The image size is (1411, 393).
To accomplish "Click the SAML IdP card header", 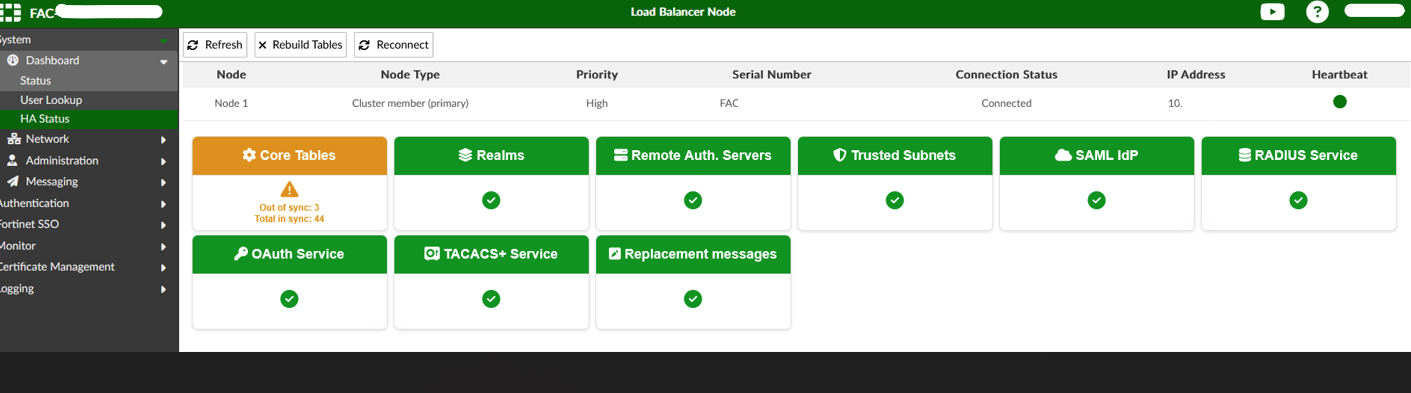I will pos(1096,155).
